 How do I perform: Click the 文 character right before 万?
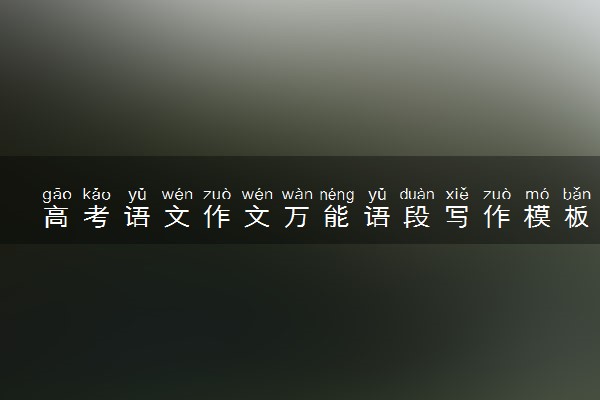[x=257, y=217]
